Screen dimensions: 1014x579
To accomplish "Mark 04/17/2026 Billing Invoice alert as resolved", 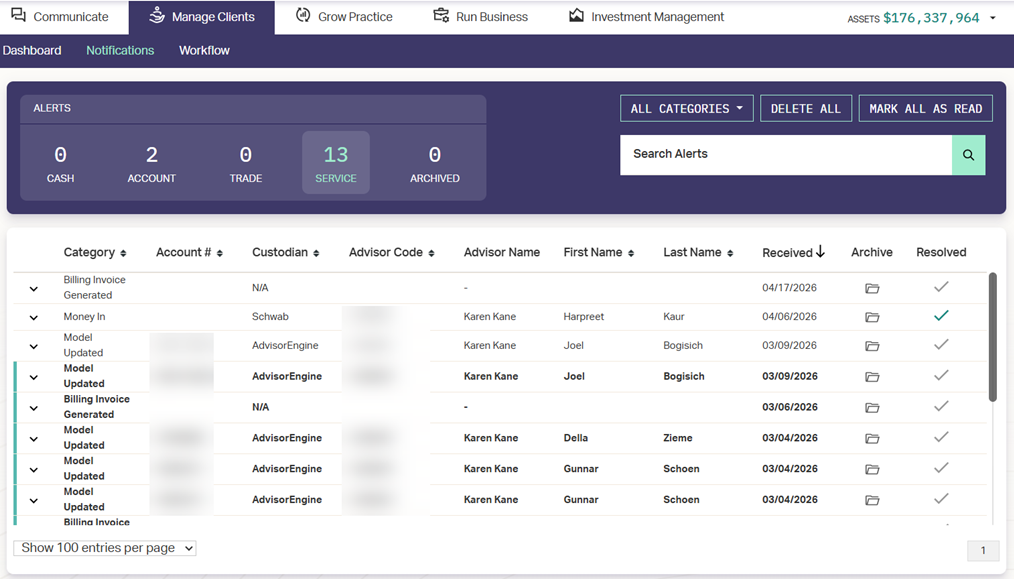I will click(x=940, y=287).
